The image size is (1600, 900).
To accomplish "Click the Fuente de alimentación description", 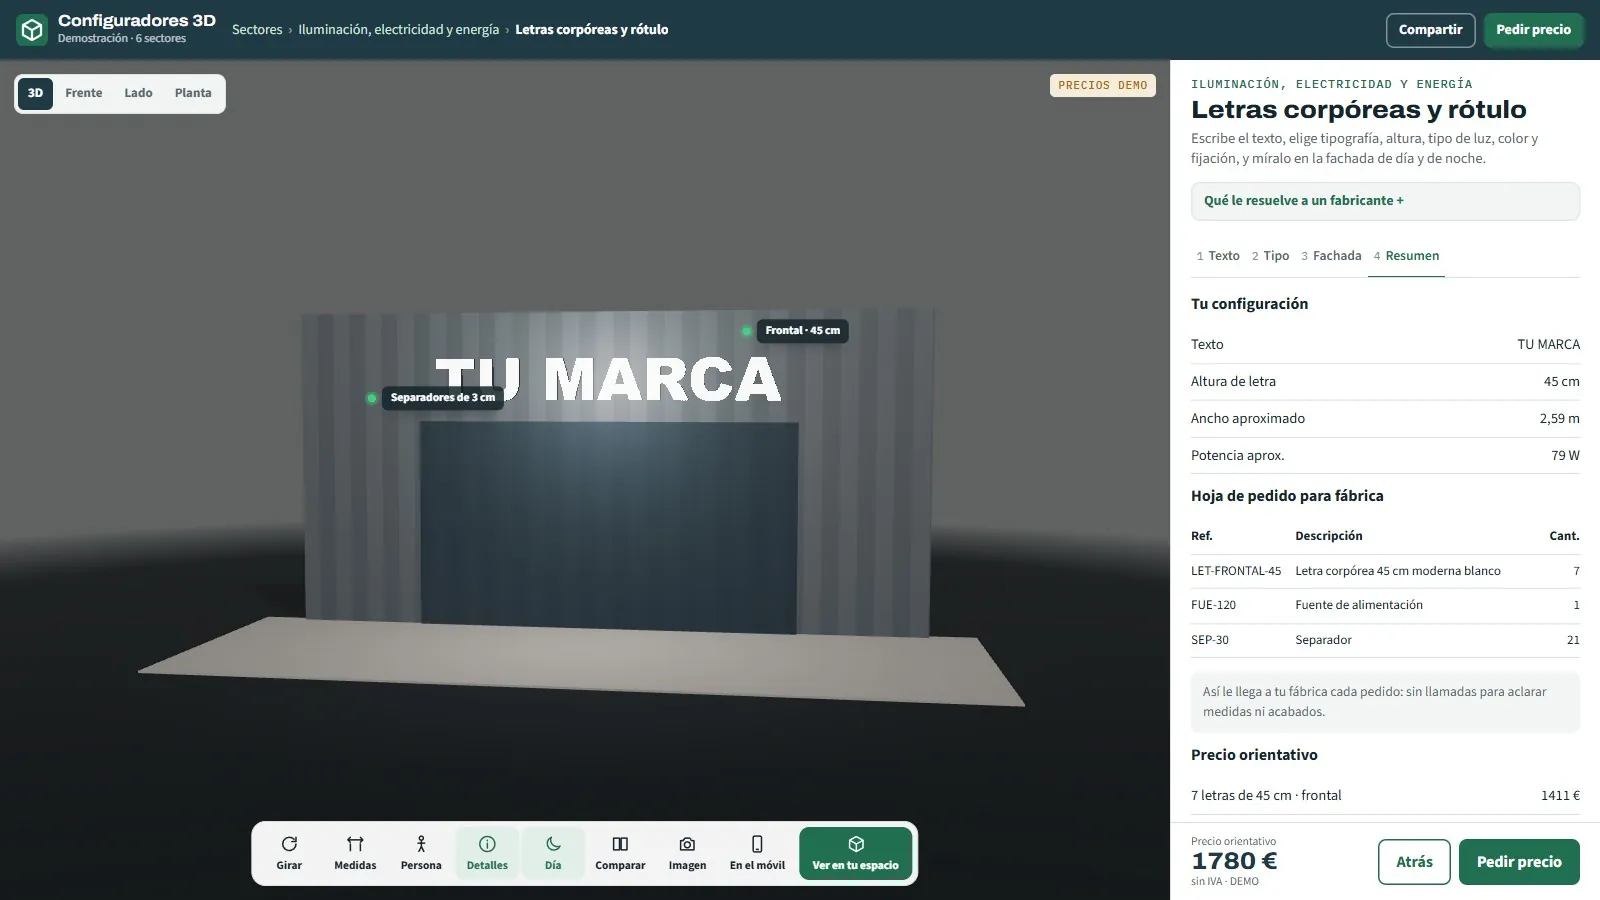I will click(x=1359, y=605).
